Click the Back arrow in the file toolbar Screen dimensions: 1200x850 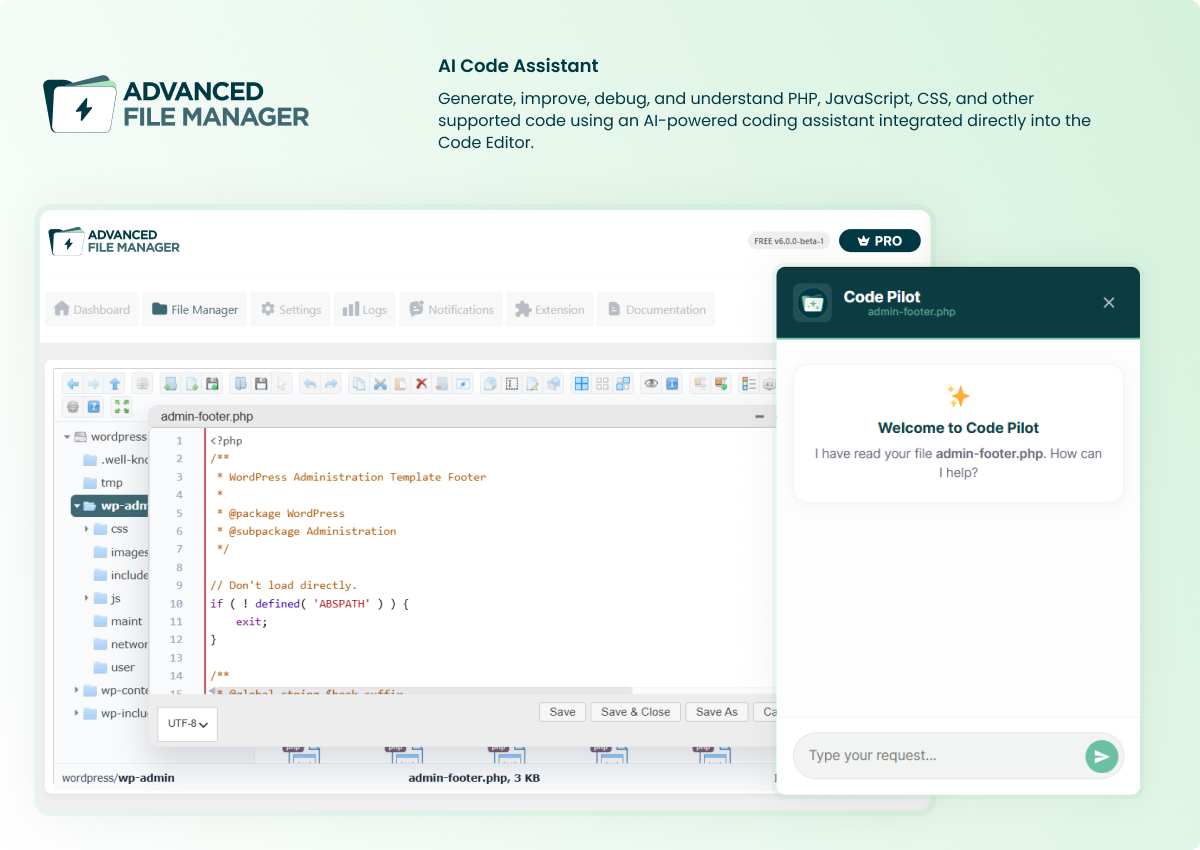(x=72, y=383)
